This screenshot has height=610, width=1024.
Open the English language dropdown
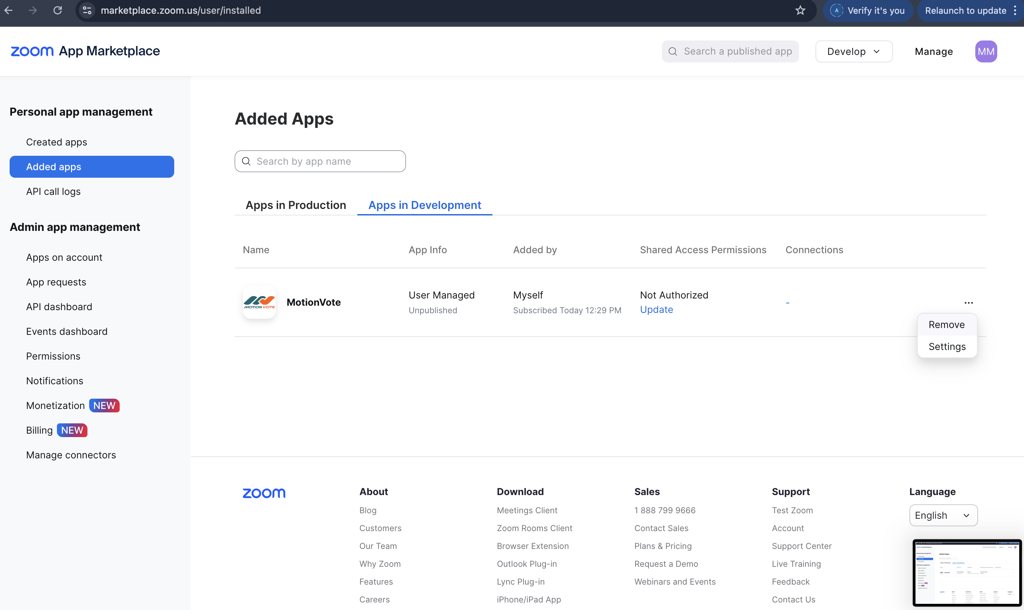click(943, 515)
